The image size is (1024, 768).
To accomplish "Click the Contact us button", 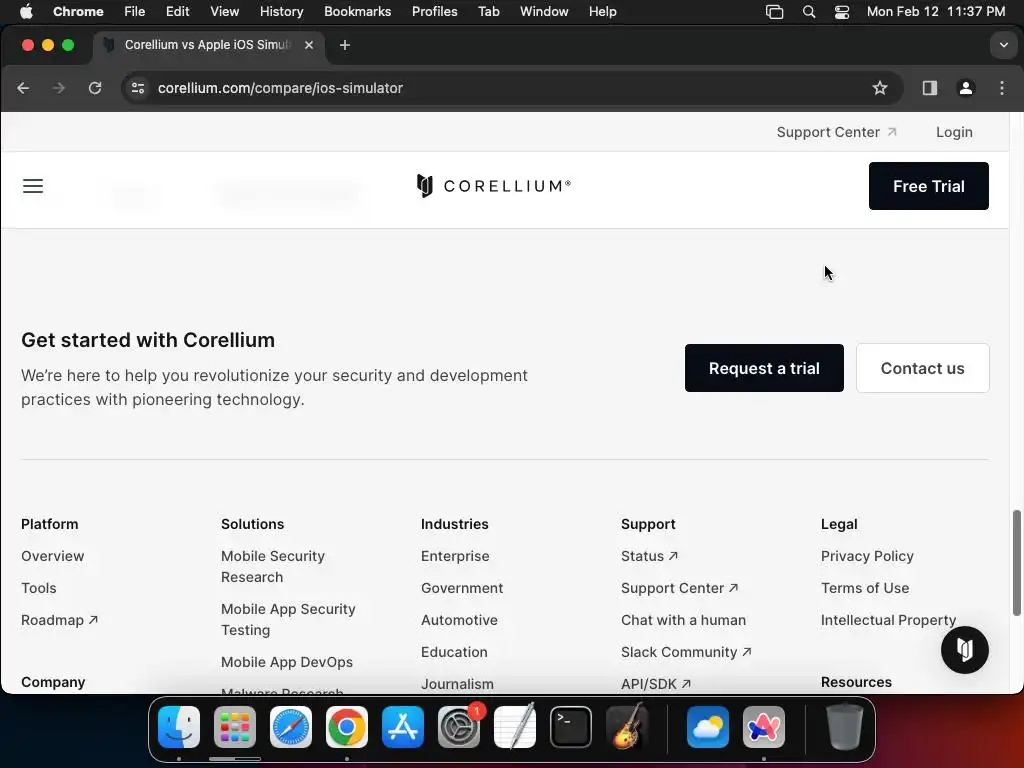I will 922,368.
